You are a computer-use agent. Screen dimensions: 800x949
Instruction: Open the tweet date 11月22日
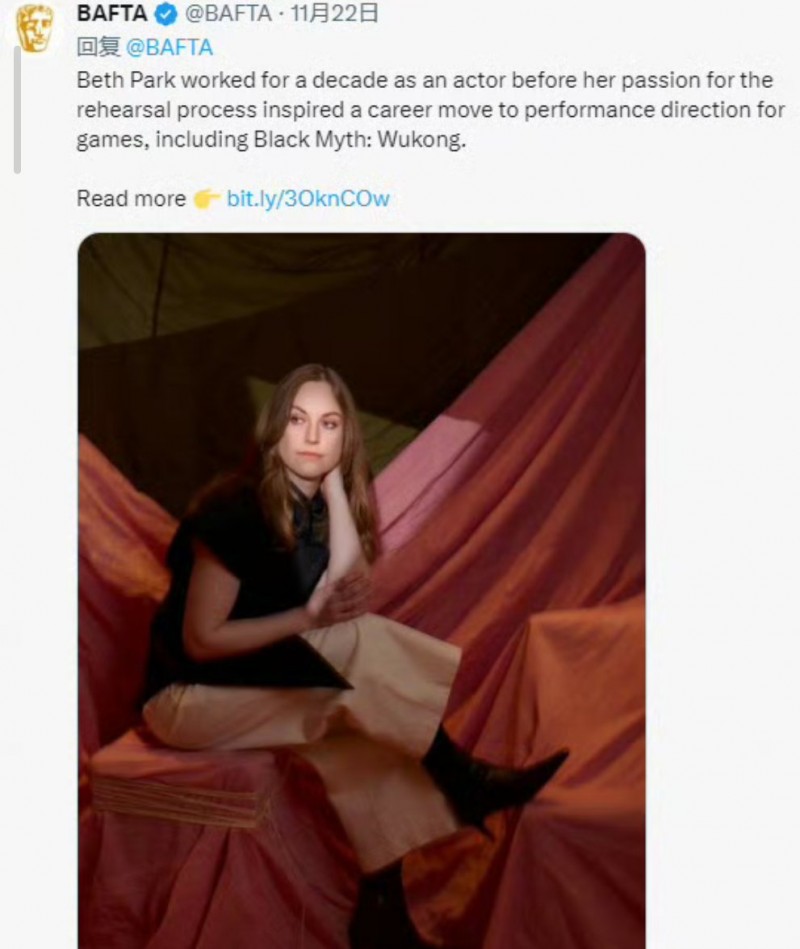[x=335, y=13]
